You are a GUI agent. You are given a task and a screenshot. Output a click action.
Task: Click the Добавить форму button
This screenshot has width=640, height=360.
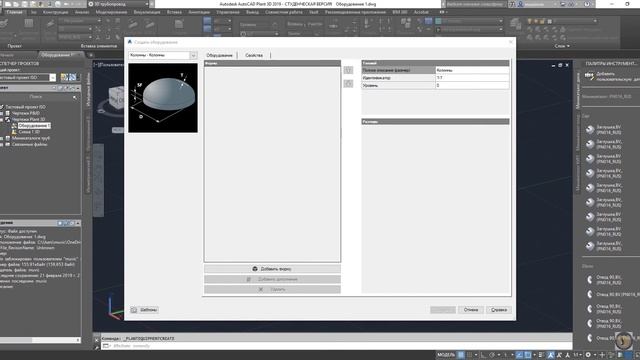(272, 269)
